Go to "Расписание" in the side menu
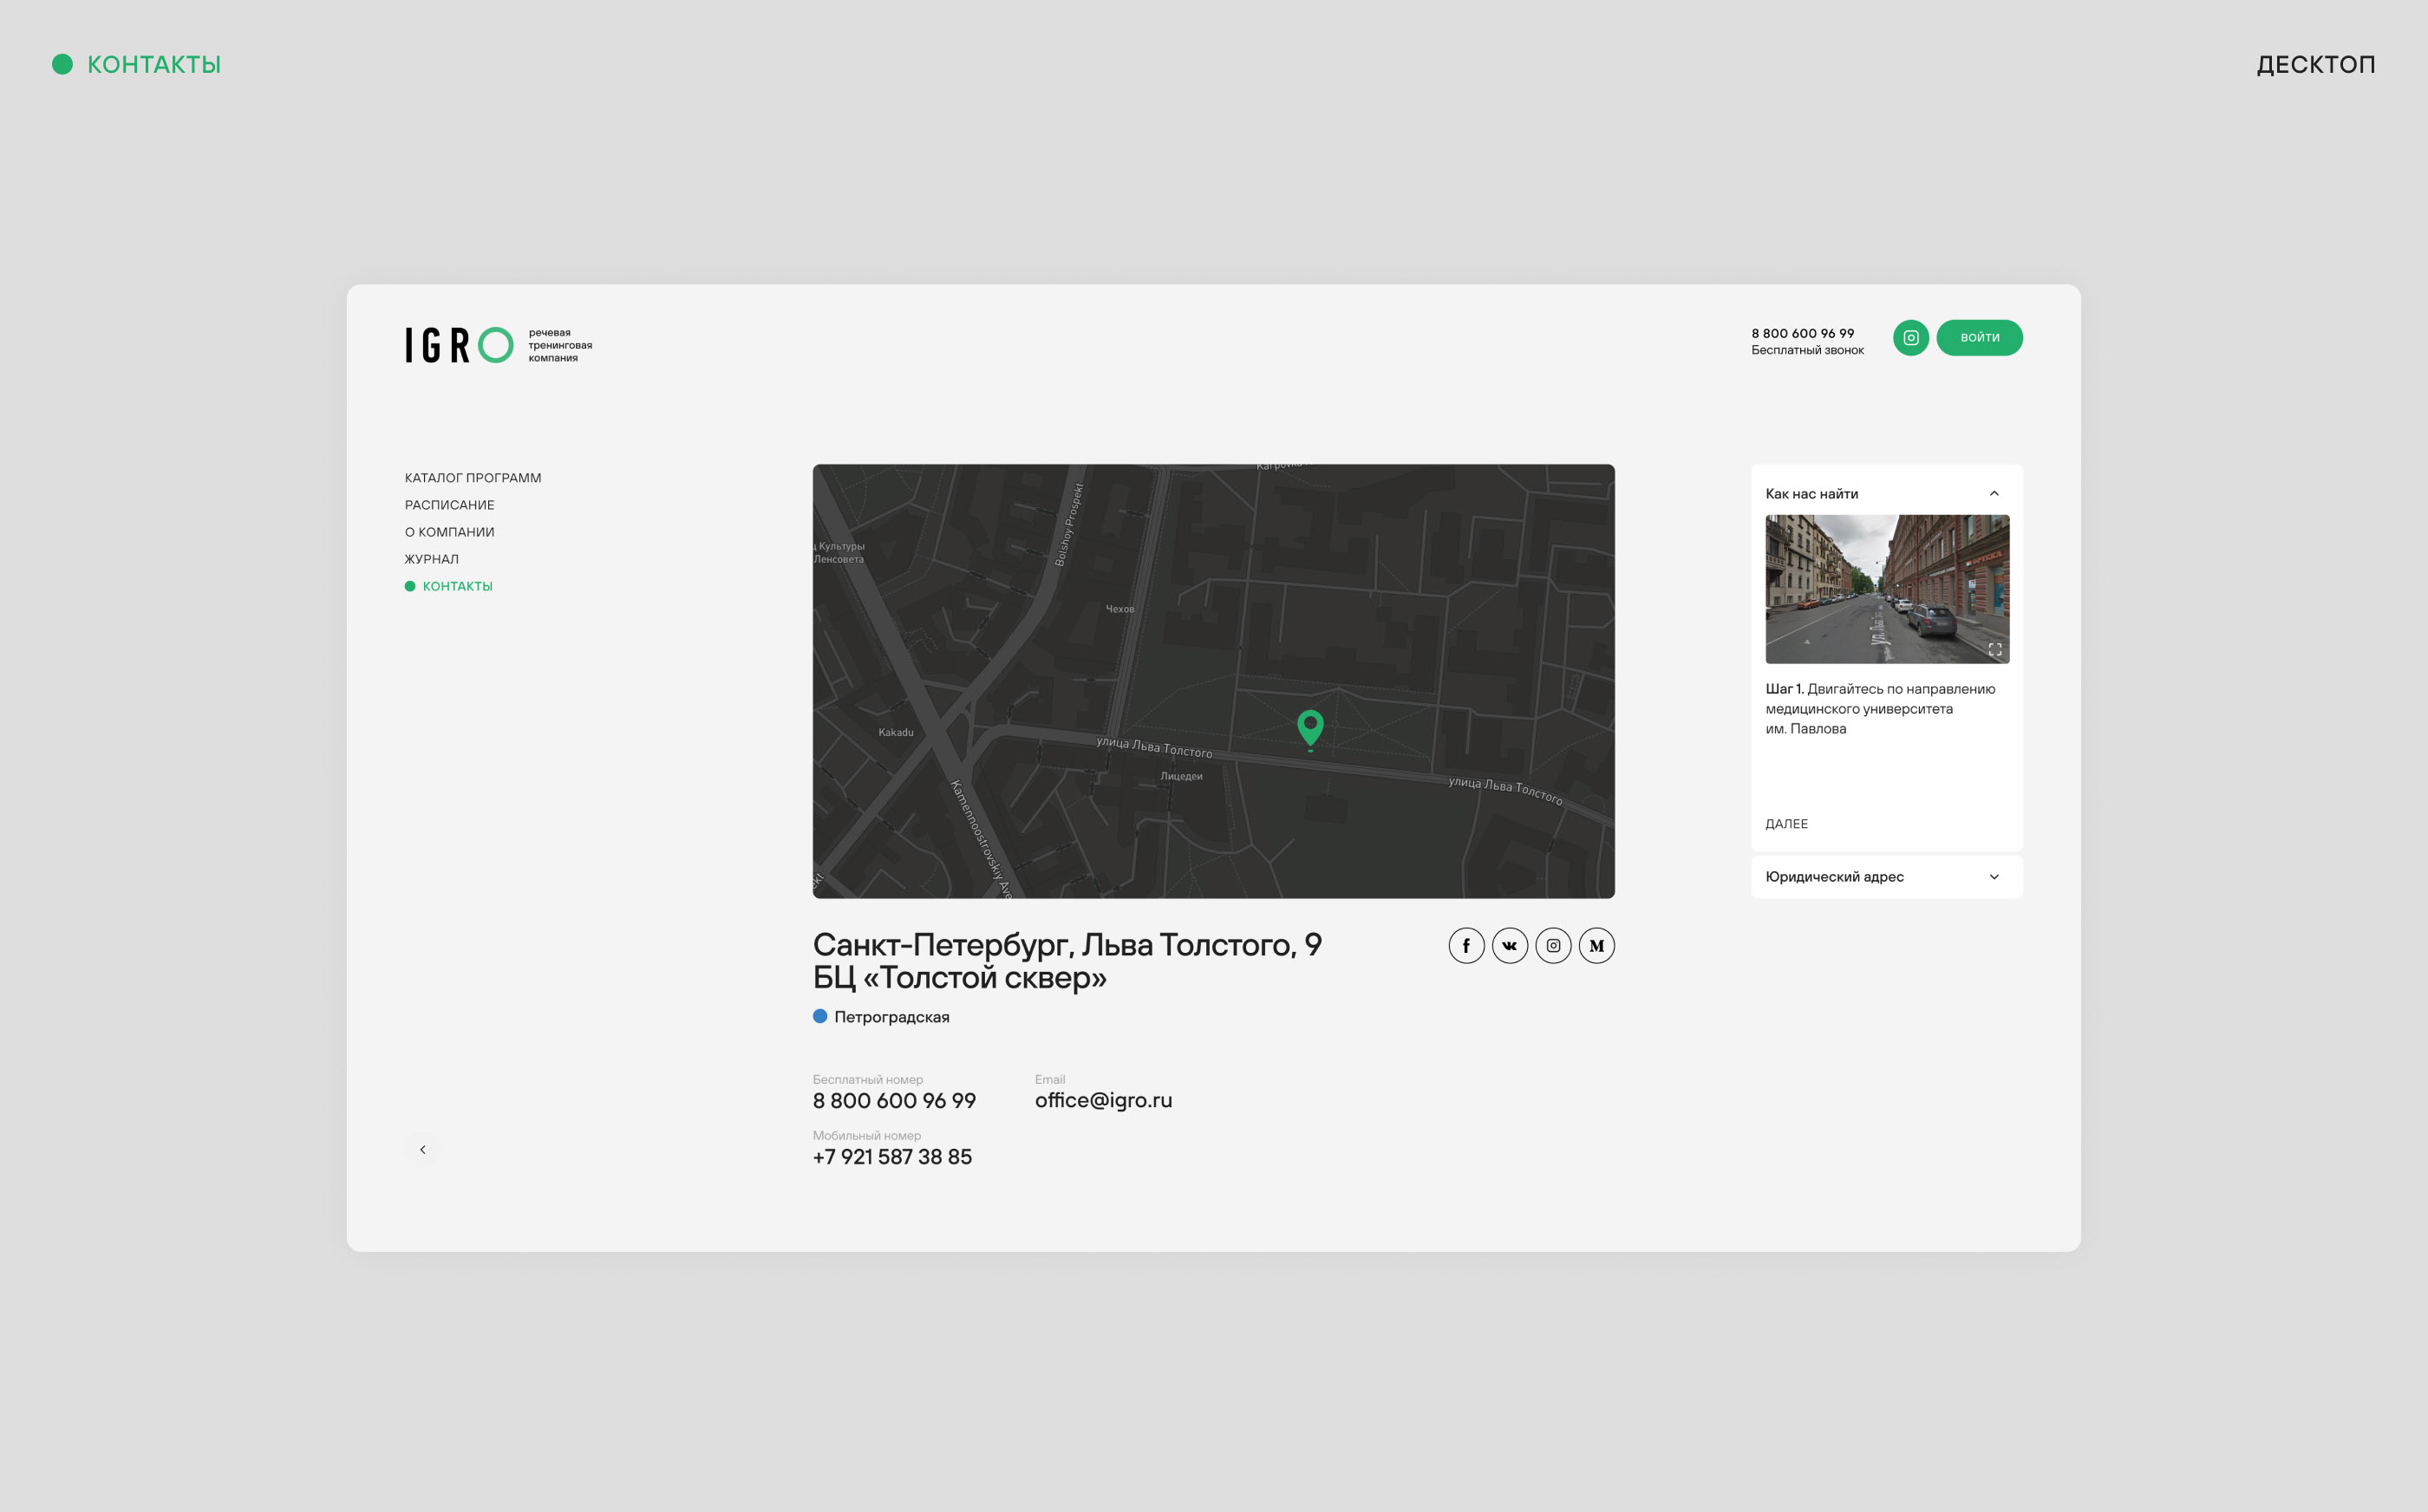2428x1512 pixels. tap(449, 505)
